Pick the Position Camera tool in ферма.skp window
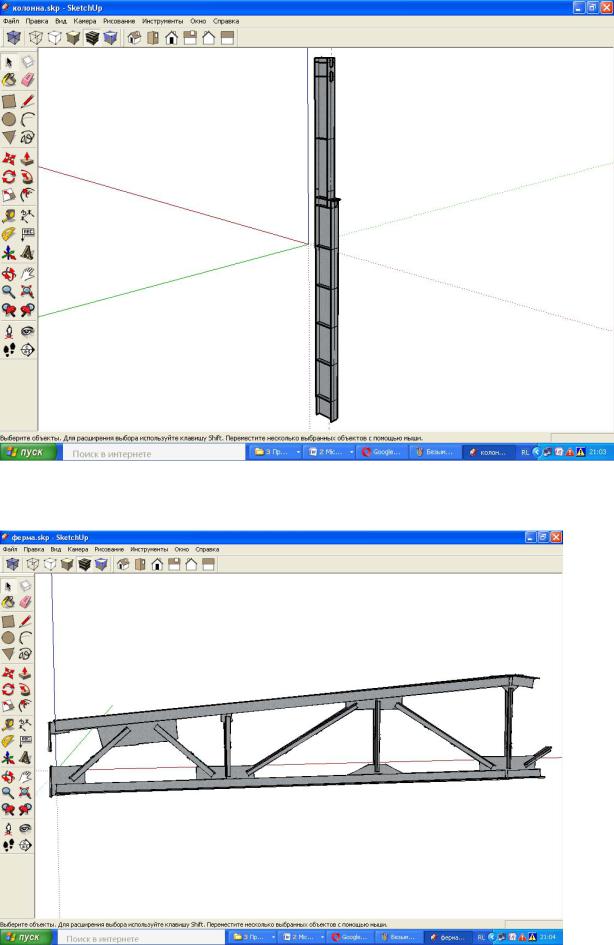The image size is (614, 945). pos(8,828)
